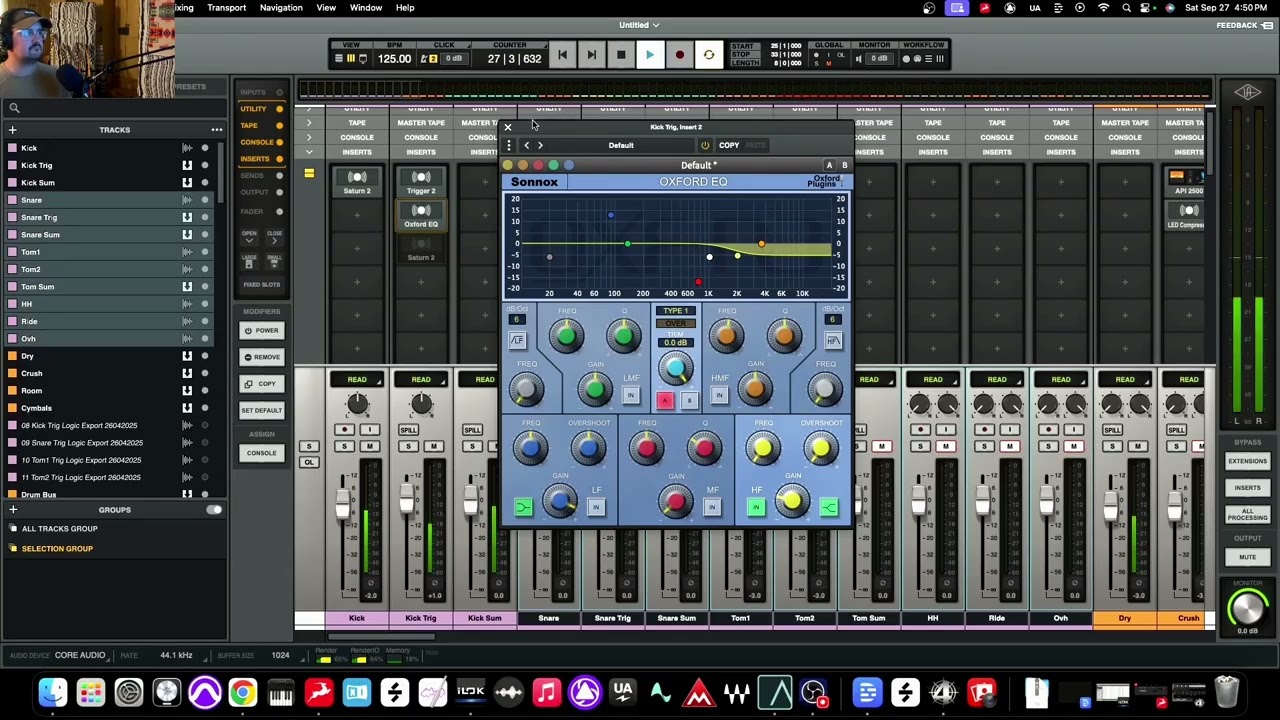Click the Record button in transport

[679, 55]
